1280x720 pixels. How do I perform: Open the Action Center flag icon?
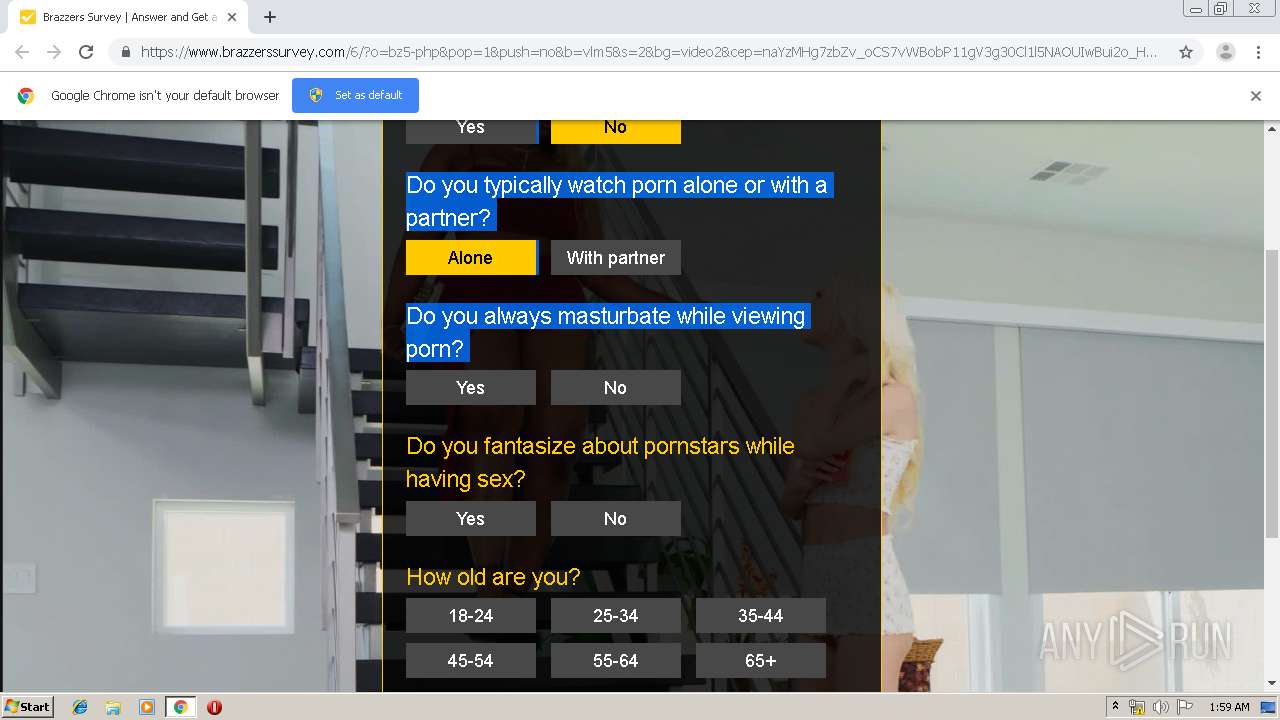[x=1184, y=707]
